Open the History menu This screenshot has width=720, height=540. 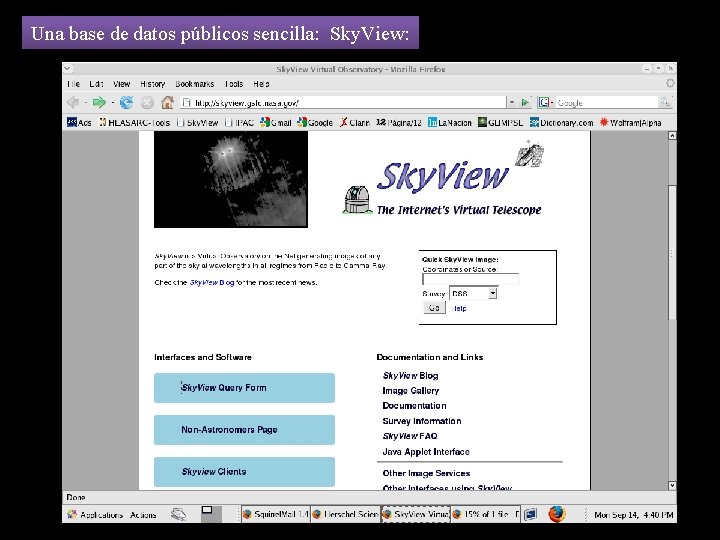[x=152, y=84]
